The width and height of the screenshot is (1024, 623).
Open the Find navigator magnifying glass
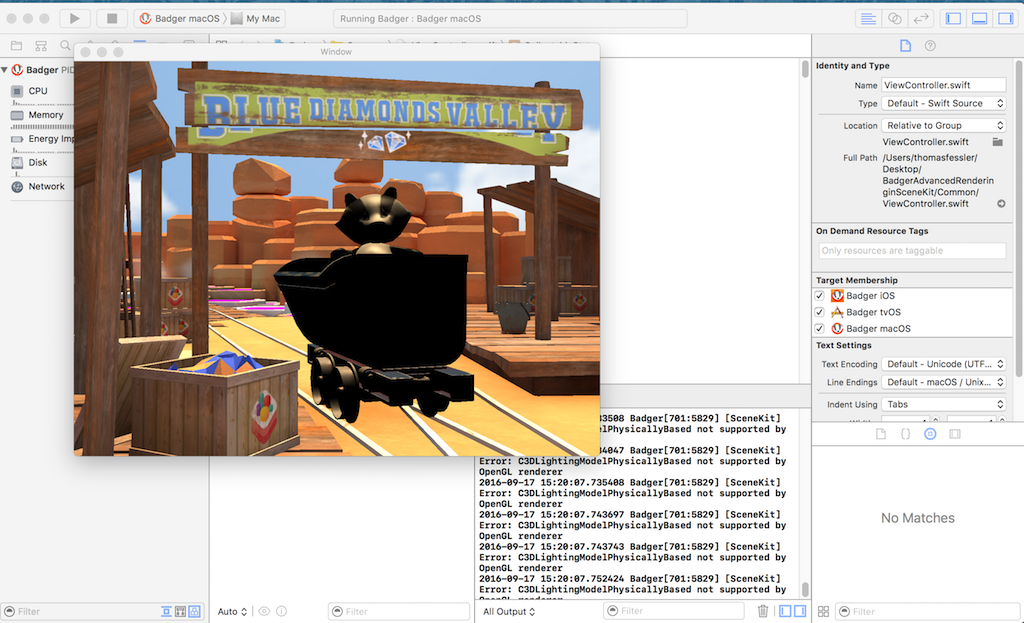tap(65, 46)
